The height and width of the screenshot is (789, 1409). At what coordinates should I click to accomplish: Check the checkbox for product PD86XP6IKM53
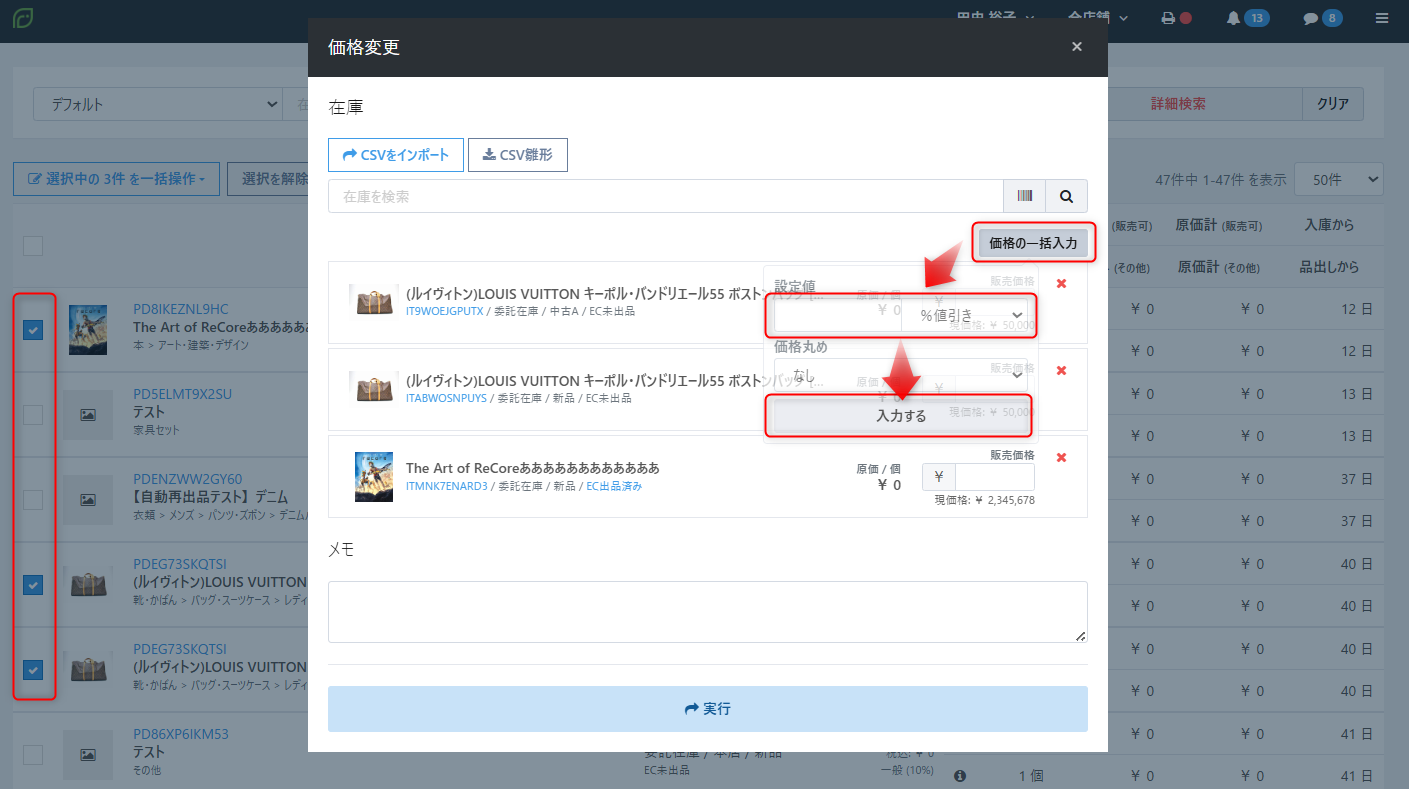point(33,755)
